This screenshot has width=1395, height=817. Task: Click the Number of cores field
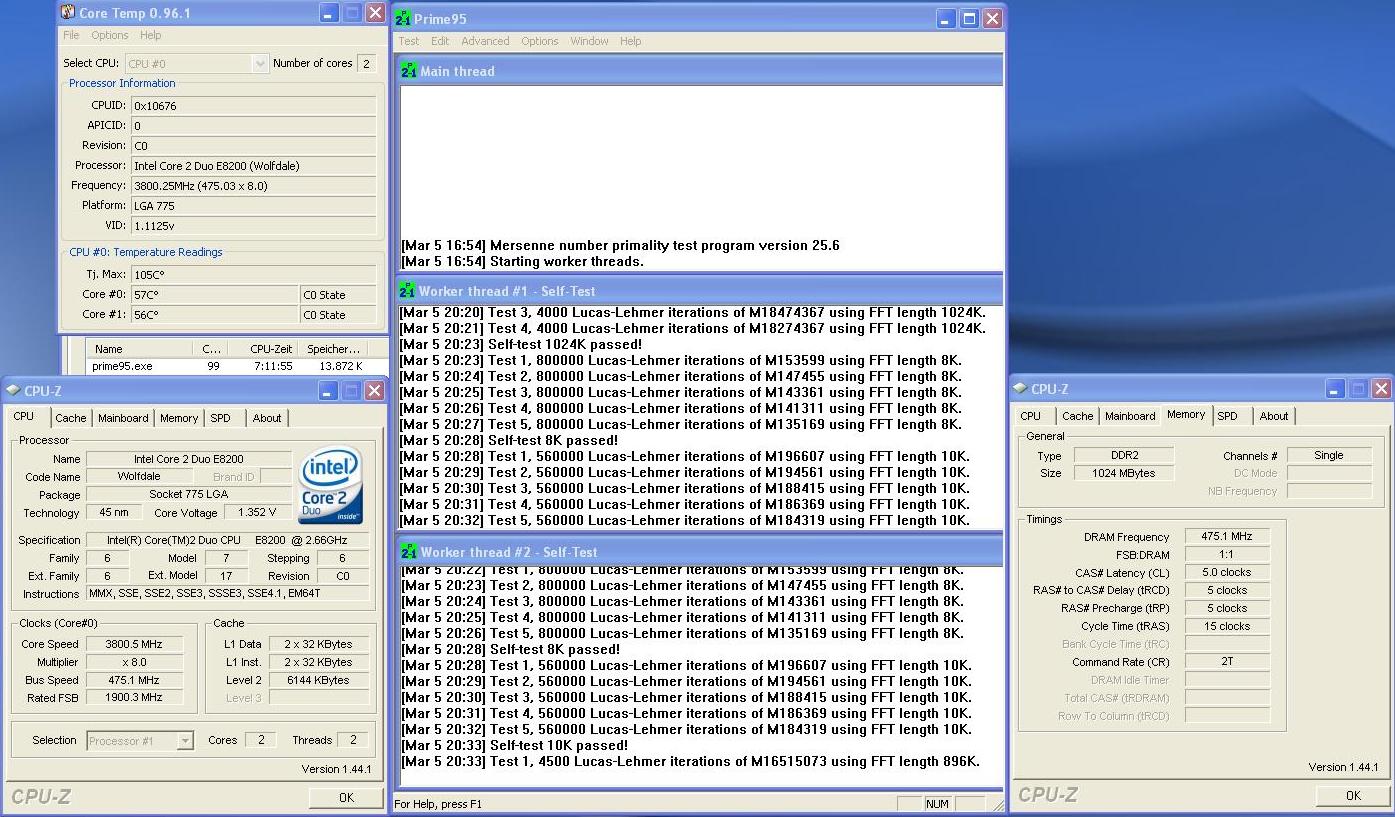point(367,63)
